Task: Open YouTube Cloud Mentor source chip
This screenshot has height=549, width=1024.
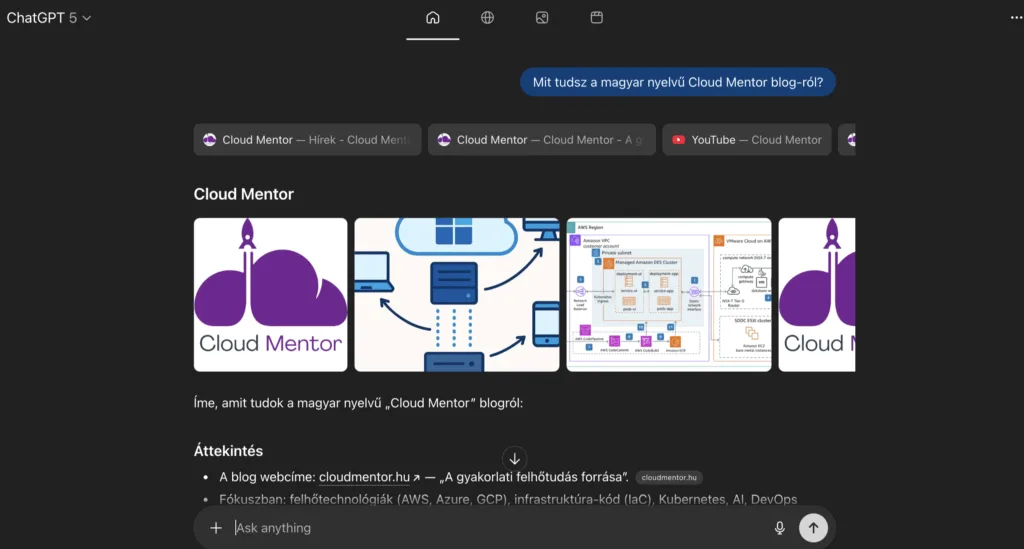Action: (x=746, y=140)
